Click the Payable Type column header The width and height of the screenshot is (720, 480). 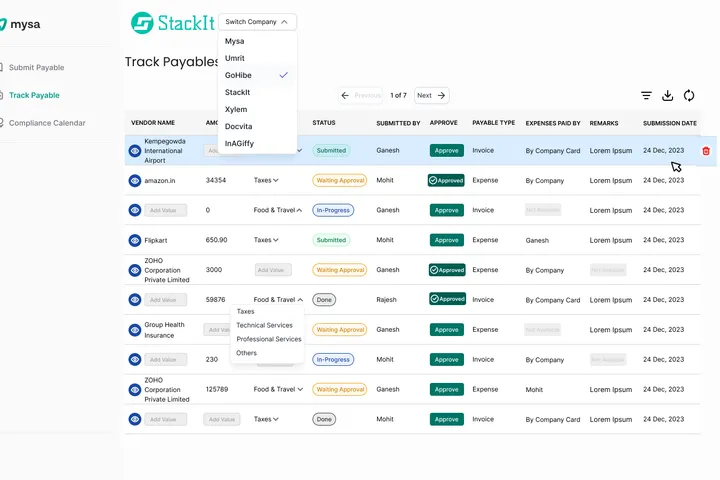point(494,123)
